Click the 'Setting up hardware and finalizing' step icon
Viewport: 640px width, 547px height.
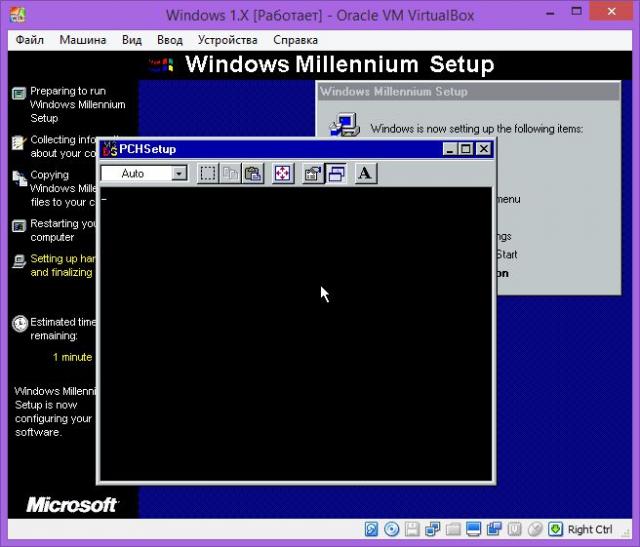(19, 261)
